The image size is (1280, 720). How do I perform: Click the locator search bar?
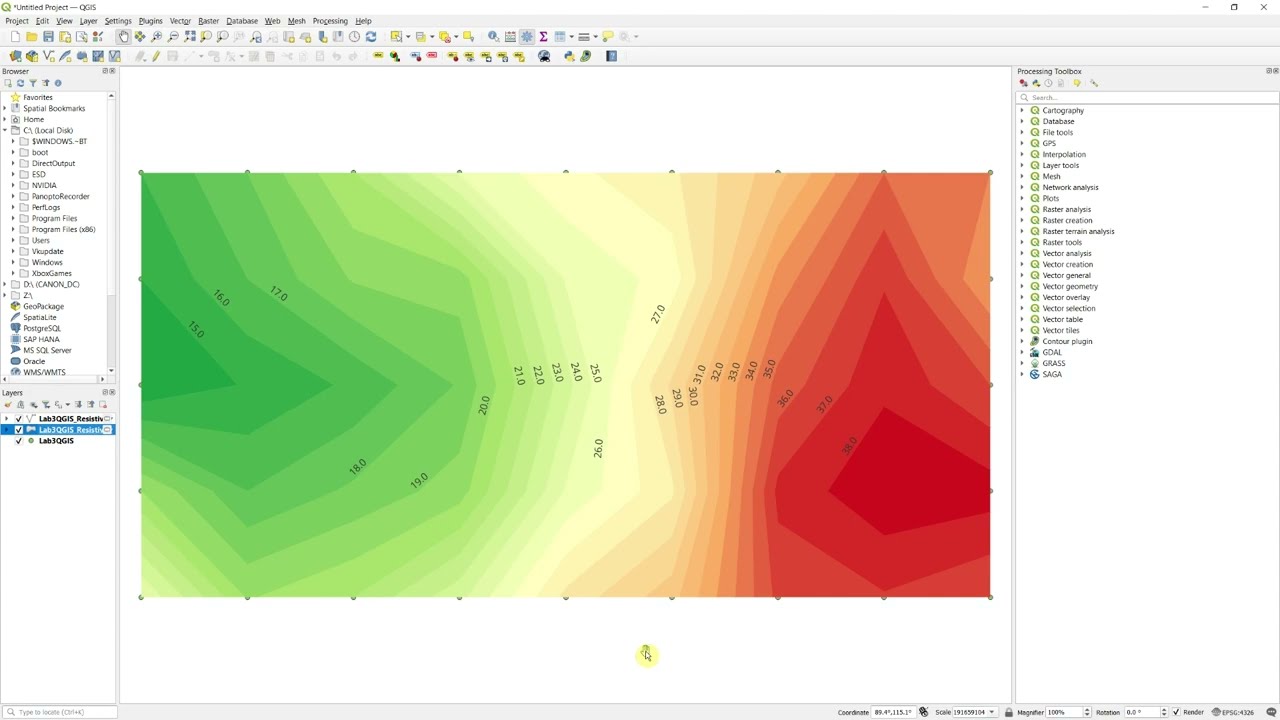click(x=58, y=712)
